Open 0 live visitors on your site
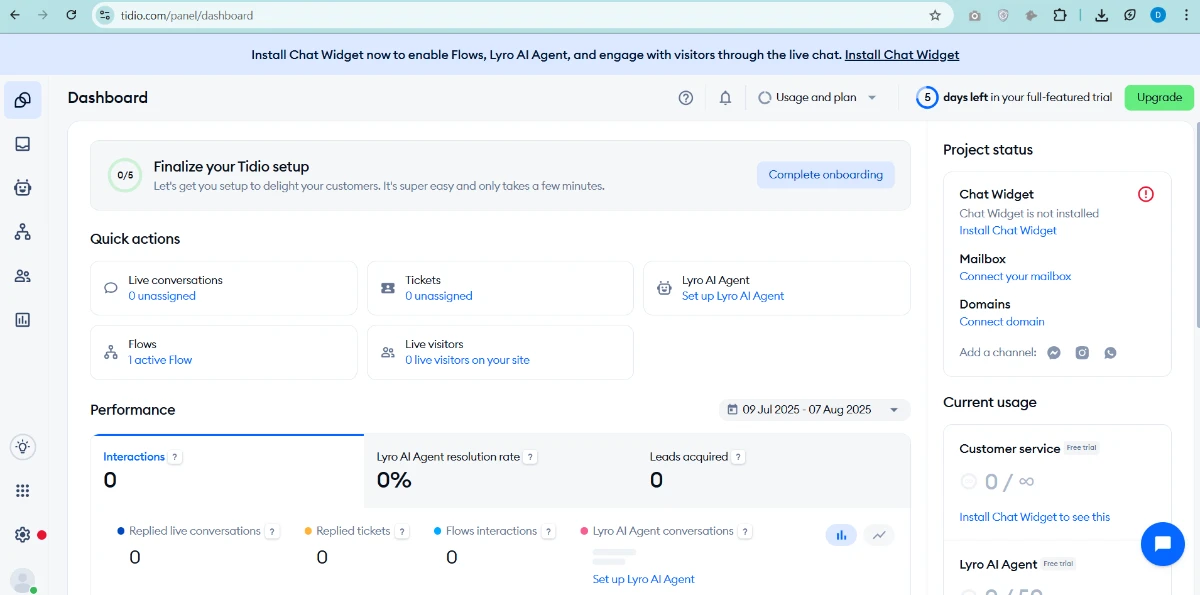1200x595 pixels. click(467, 360)
